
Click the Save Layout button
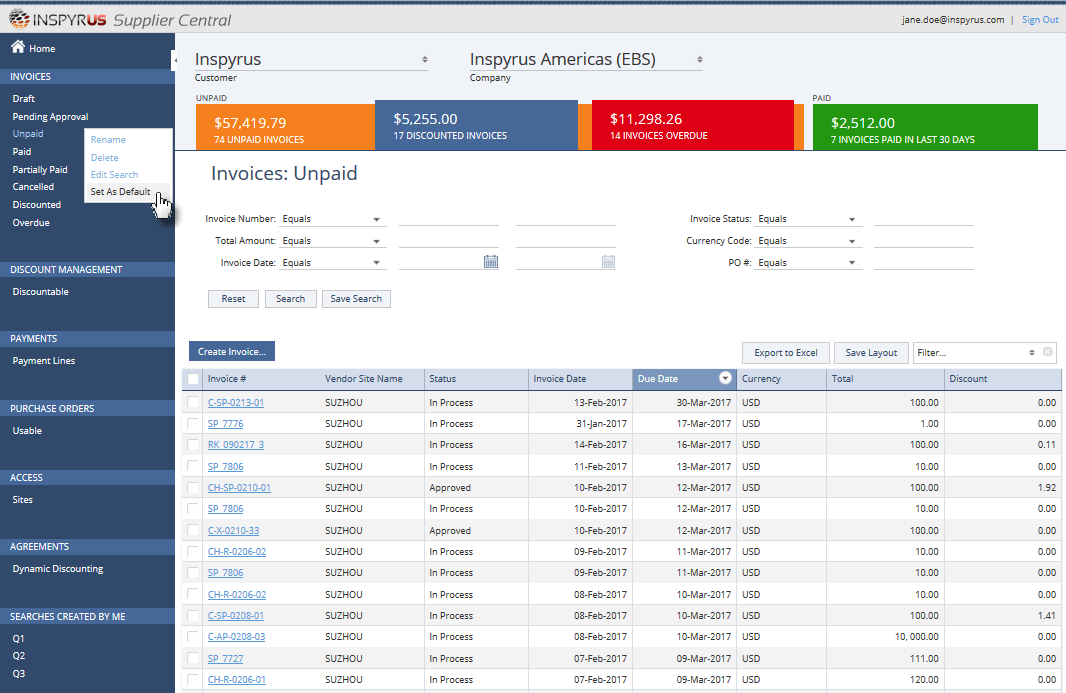click(x=872, y=352)
